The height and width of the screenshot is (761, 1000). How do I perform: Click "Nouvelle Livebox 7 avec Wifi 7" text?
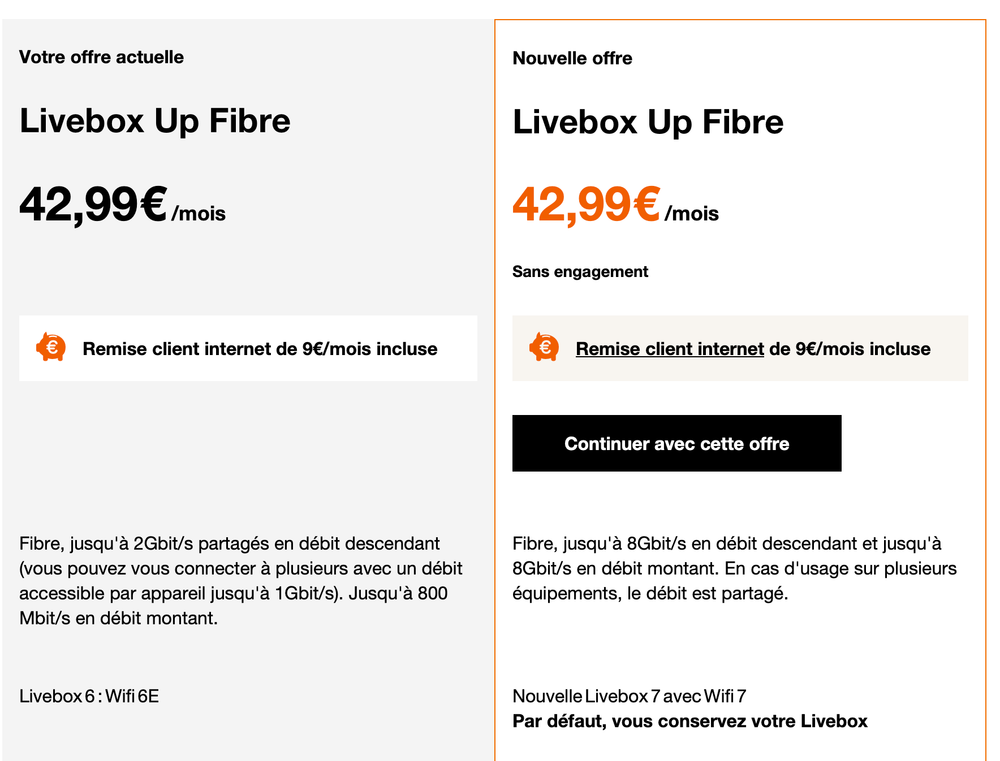629,696
